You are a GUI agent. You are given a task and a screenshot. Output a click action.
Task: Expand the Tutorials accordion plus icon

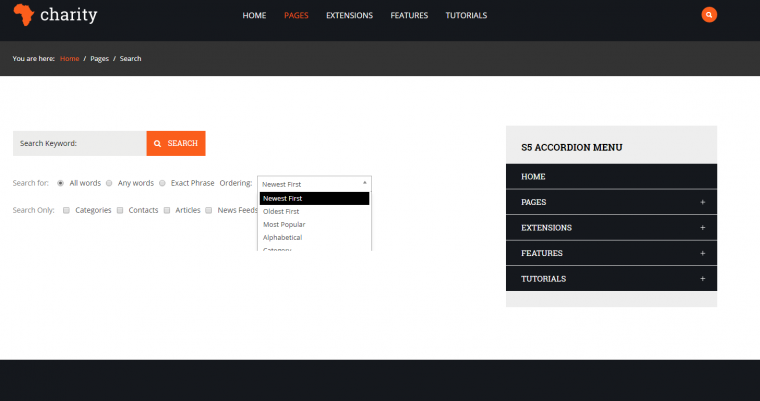702,279
